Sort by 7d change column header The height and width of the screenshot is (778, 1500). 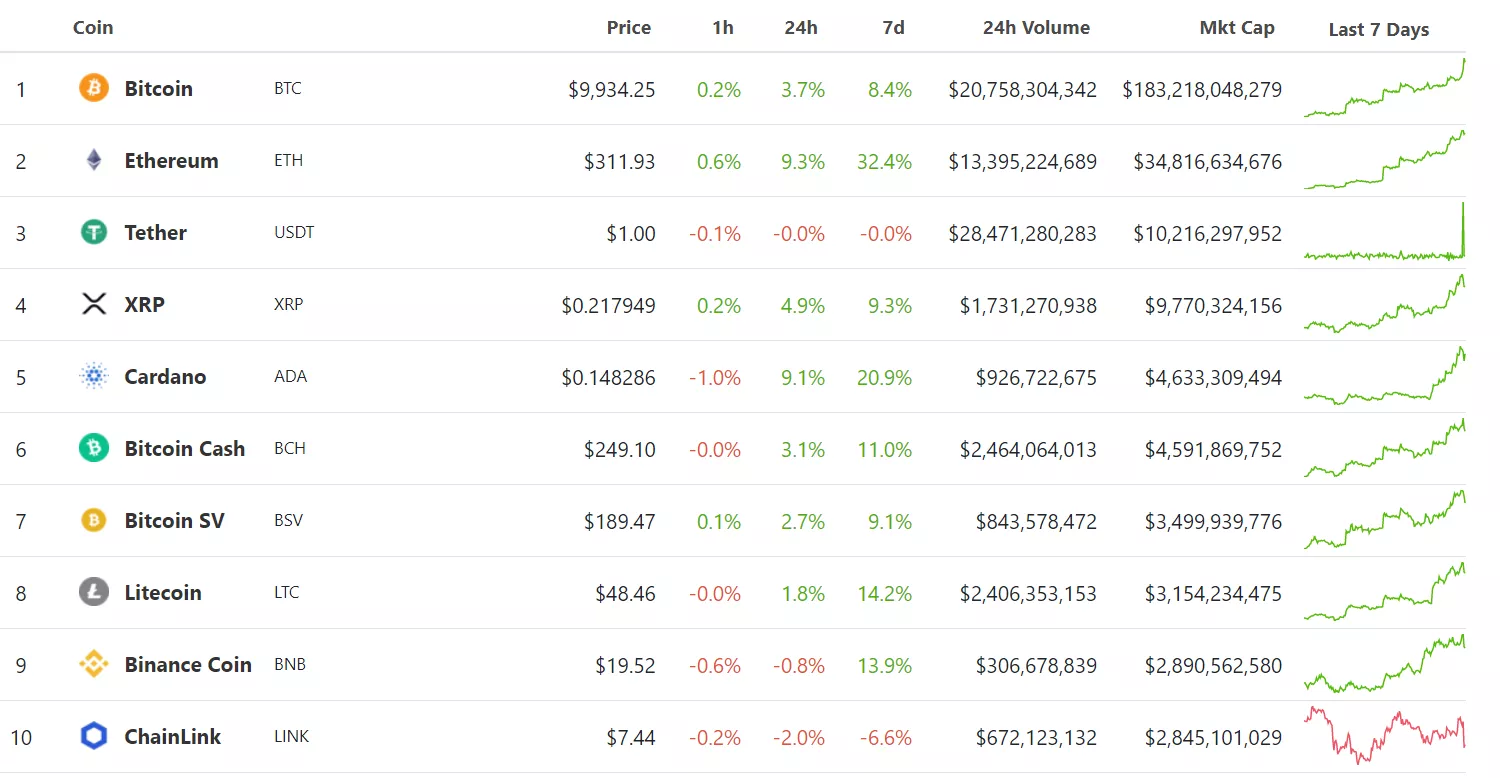point(893,28)
